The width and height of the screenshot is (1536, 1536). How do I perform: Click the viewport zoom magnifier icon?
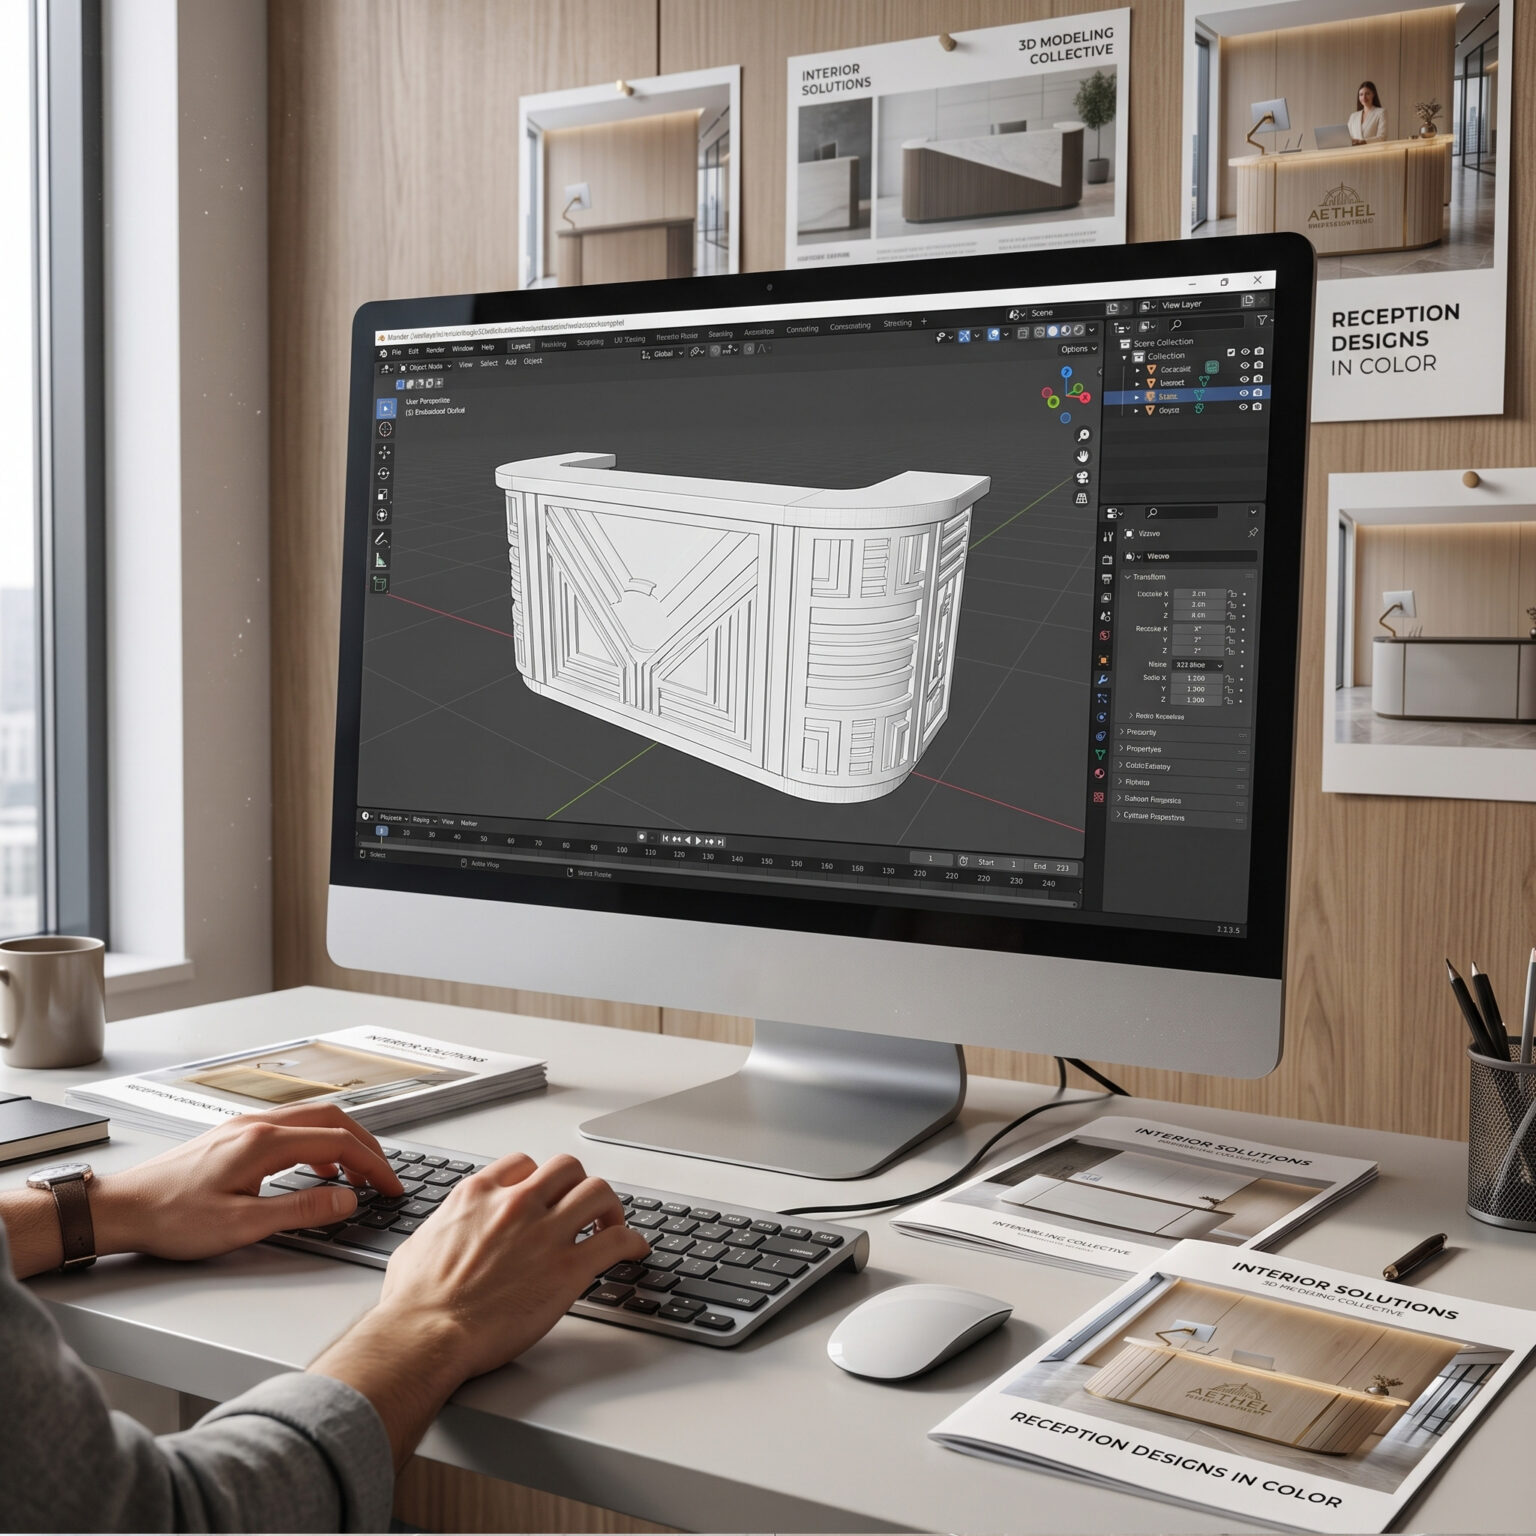click(x=1083, y=436)
